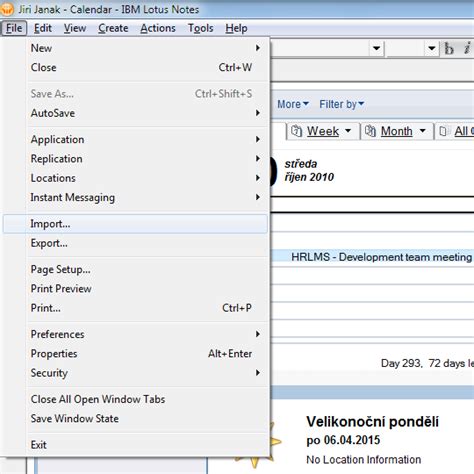Open HRLMS Development team meeting entry
The height and width of the screenshot is (474, 474).
pos(381,257)
